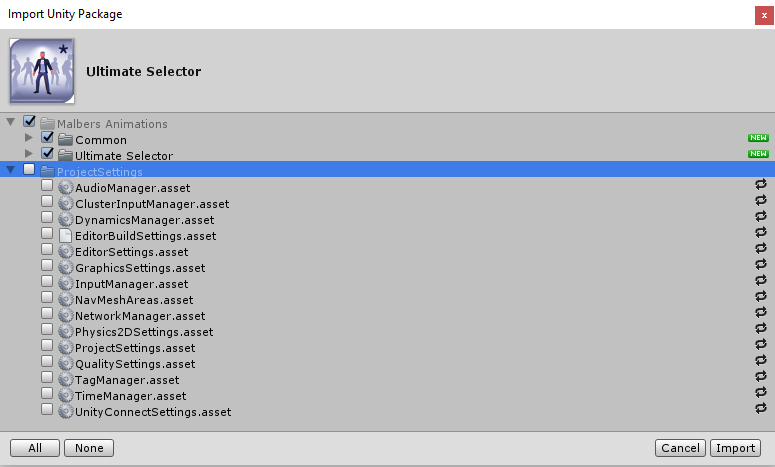The height and width of the screenshot is (467, 775).
Task: Click the ProjectSettings folder icon
Action: (47, 171)
